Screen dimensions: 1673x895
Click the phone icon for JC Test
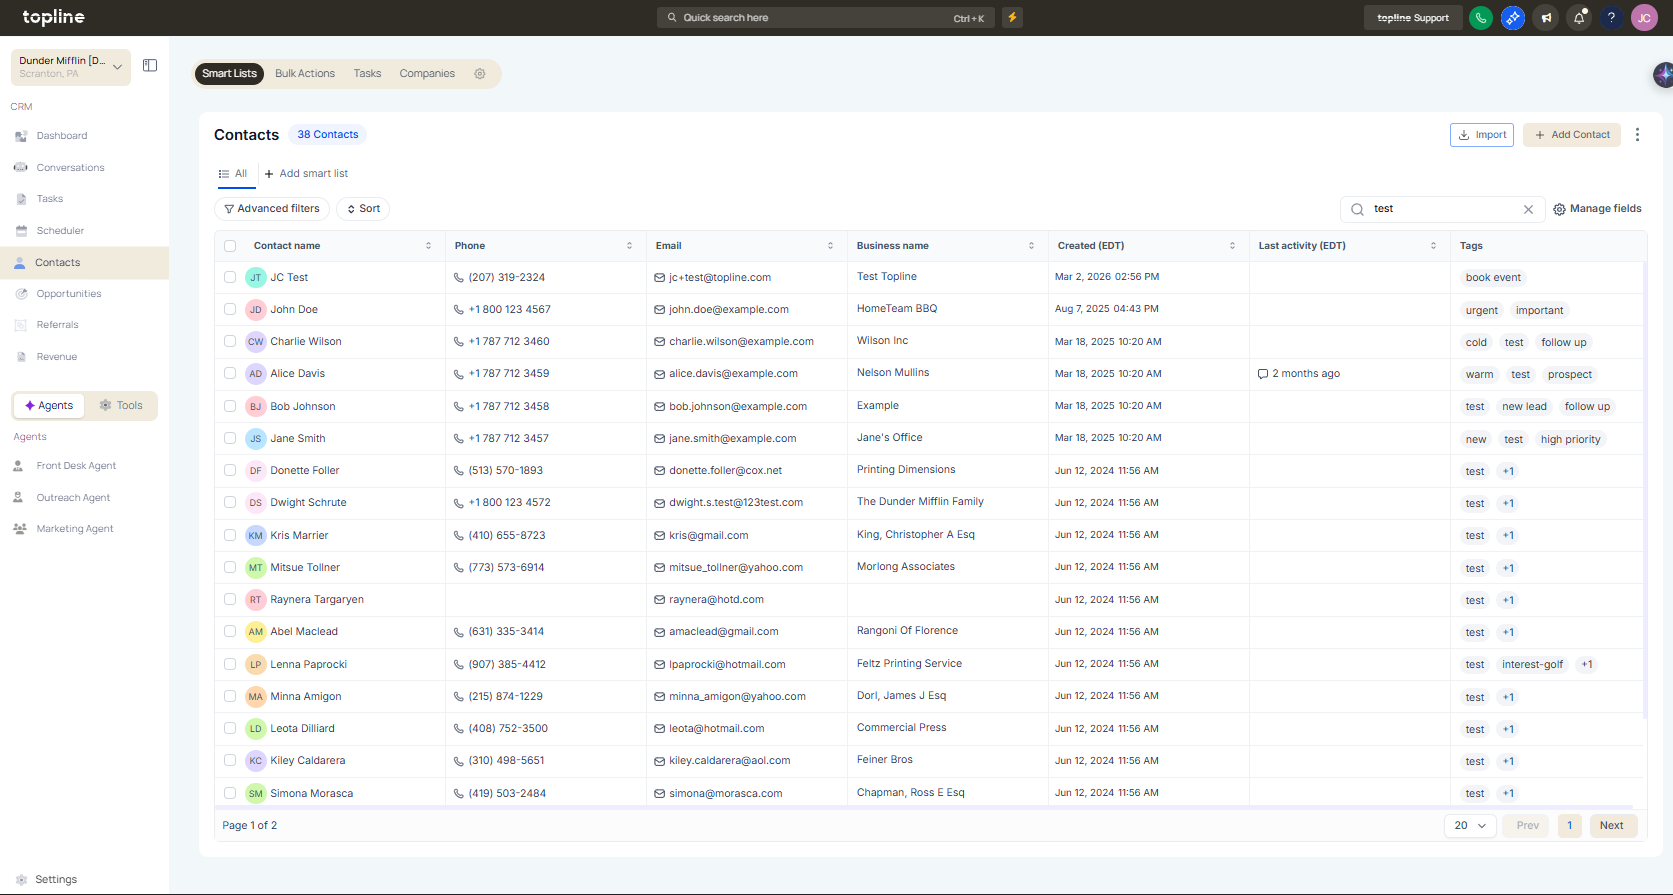pos(459,278)
